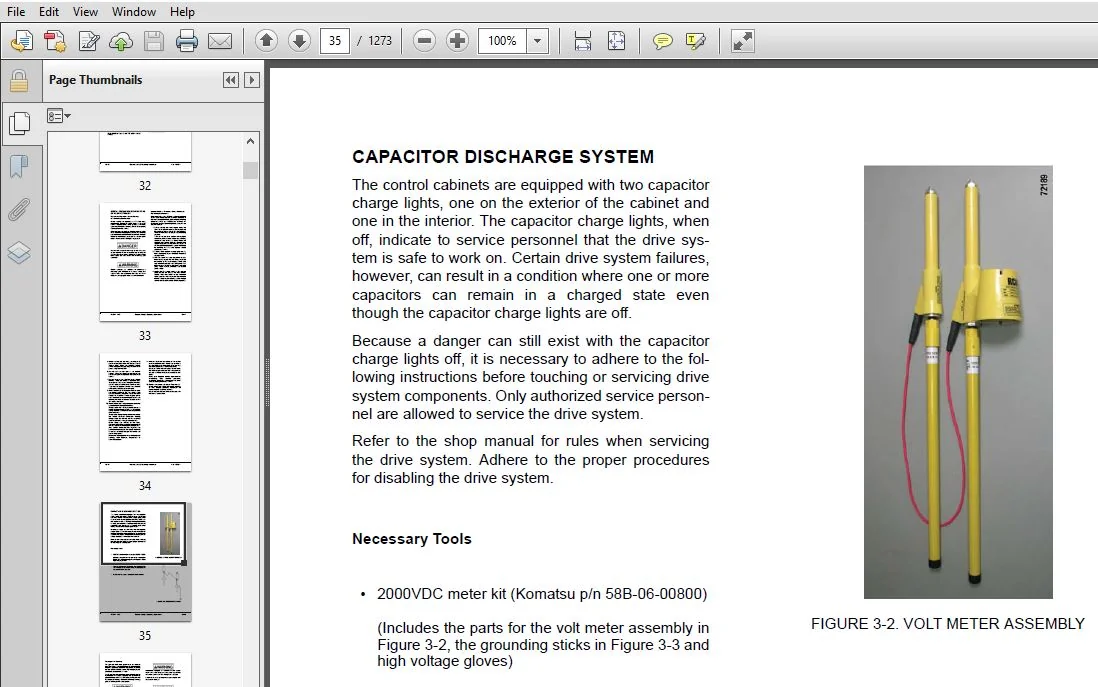Collapse the Page Thumbnails pane double-arrow
The image size is (1098, 687).
(230, 80)
